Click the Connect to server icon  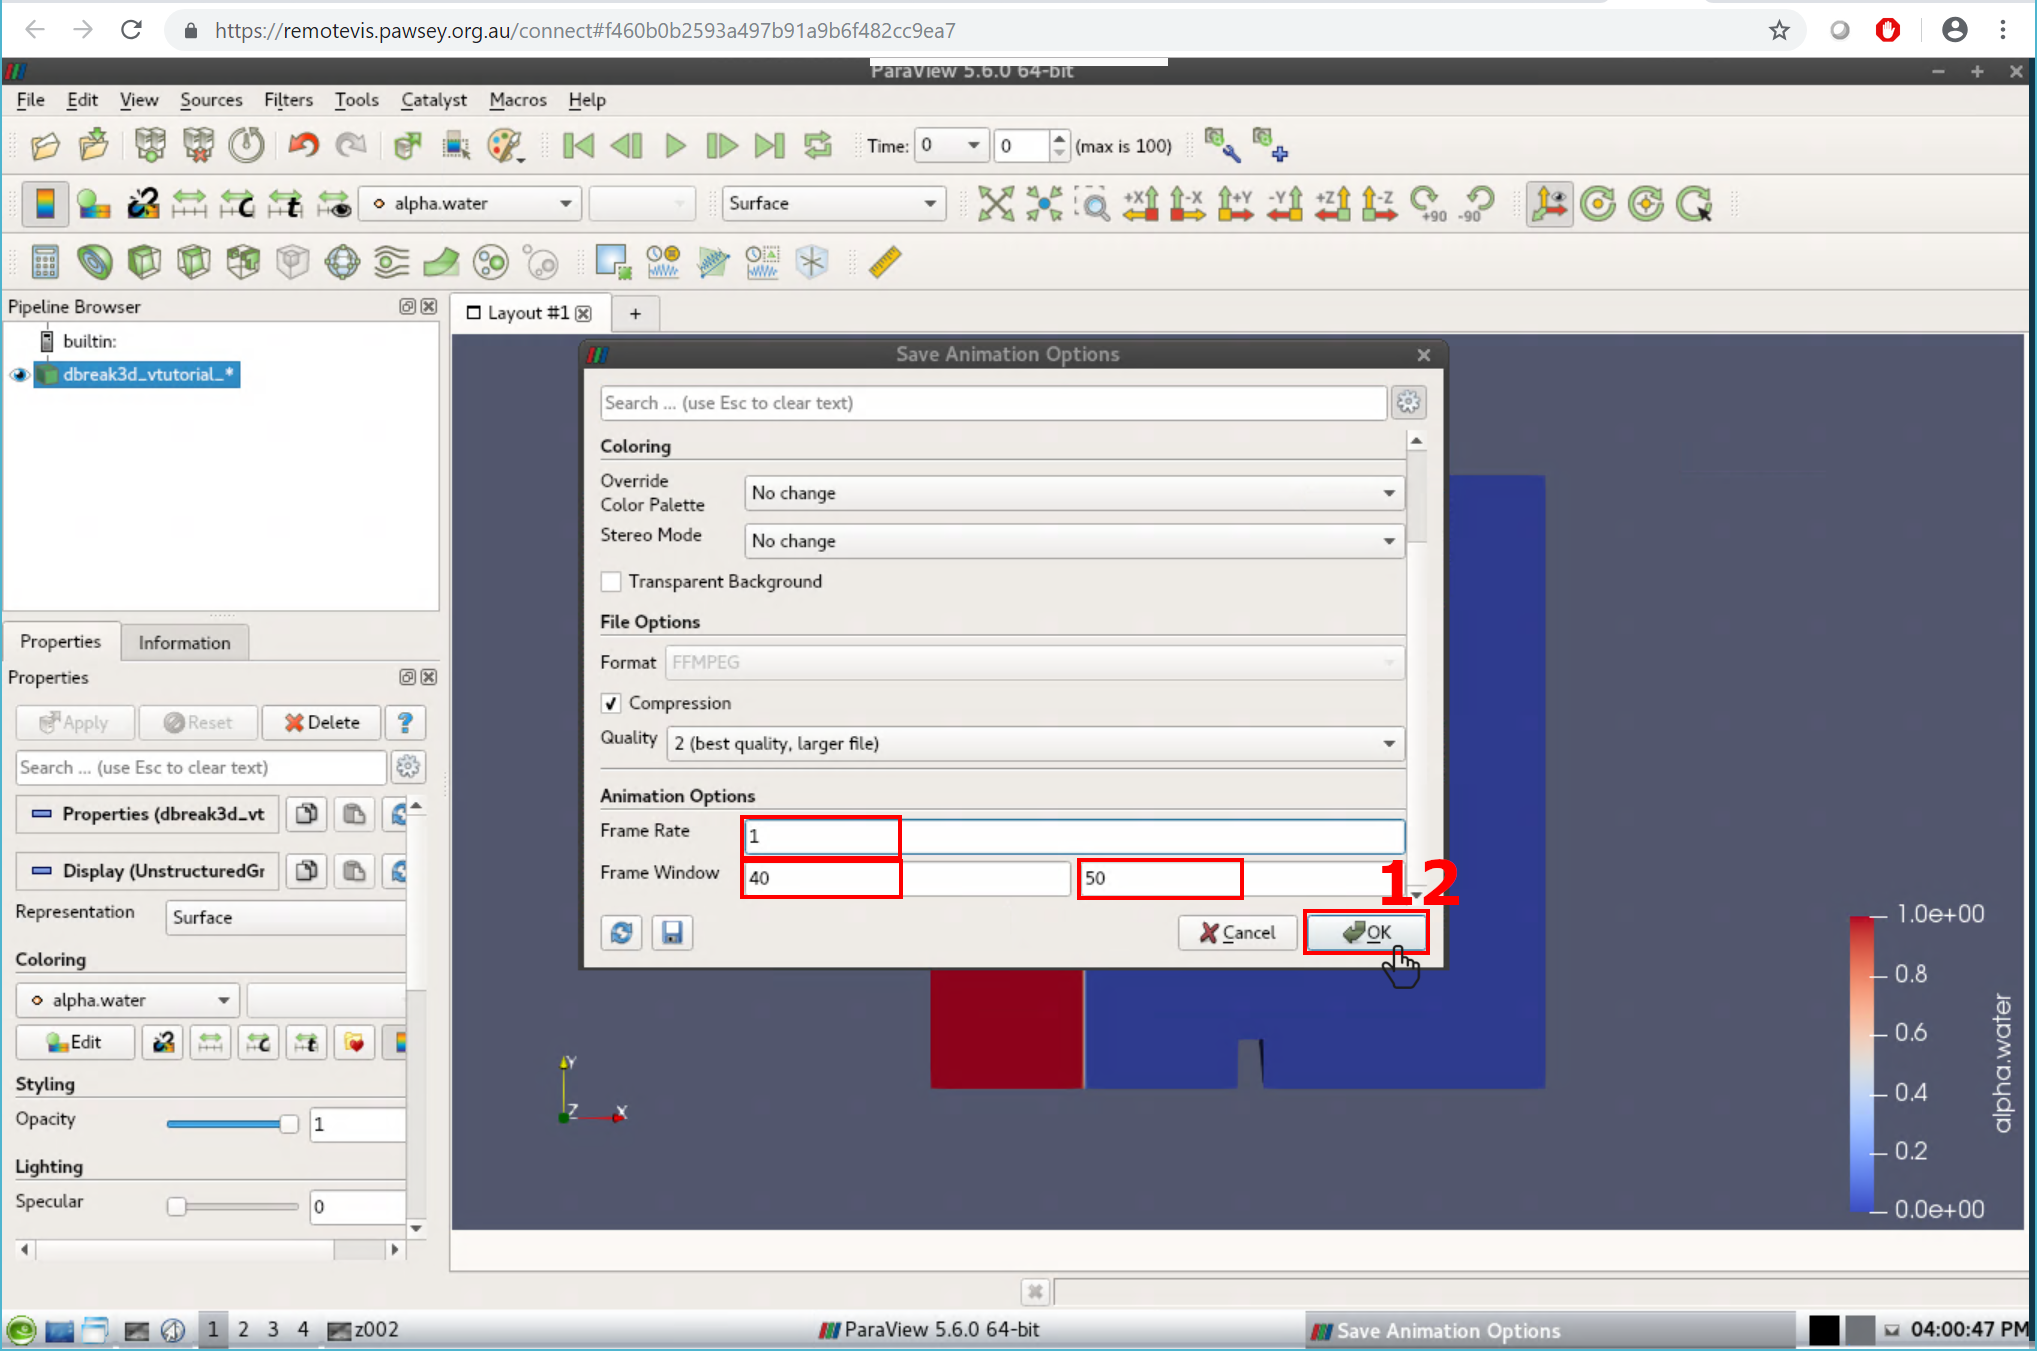[x=150, y=146]
